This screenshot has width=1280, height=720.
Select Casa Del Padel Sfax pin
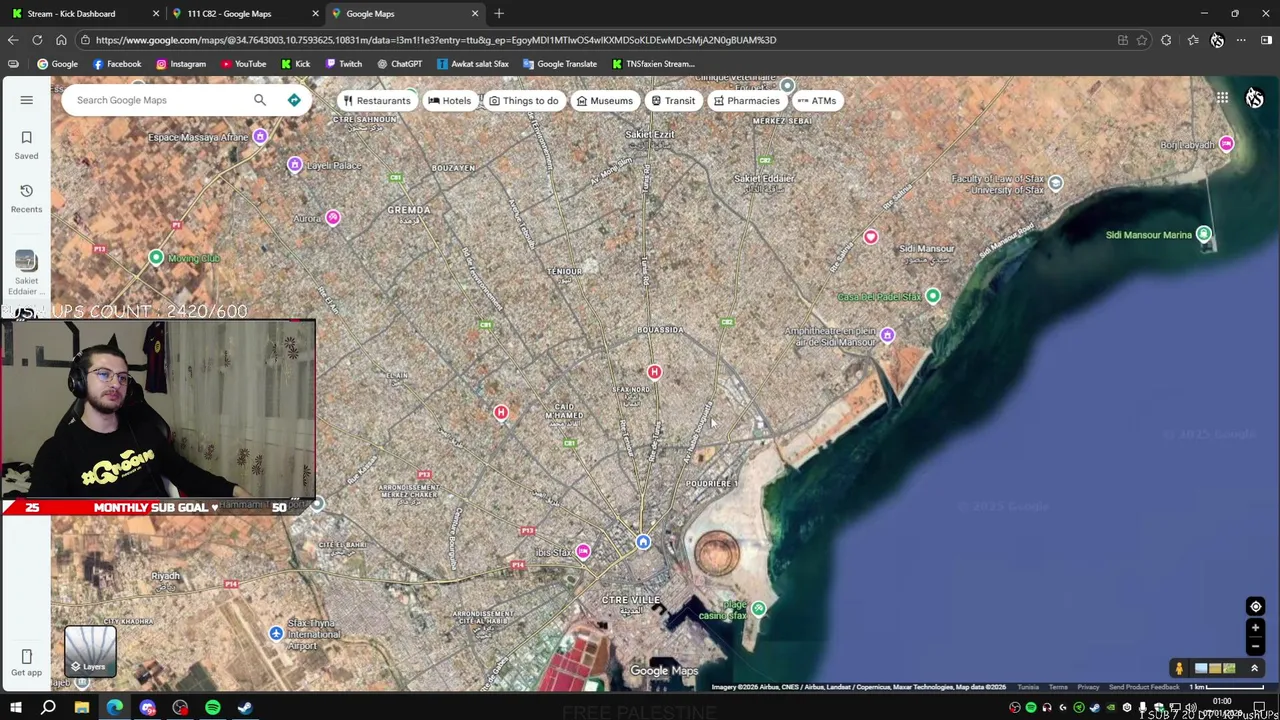pyautogui.click(x=933, y=297)
